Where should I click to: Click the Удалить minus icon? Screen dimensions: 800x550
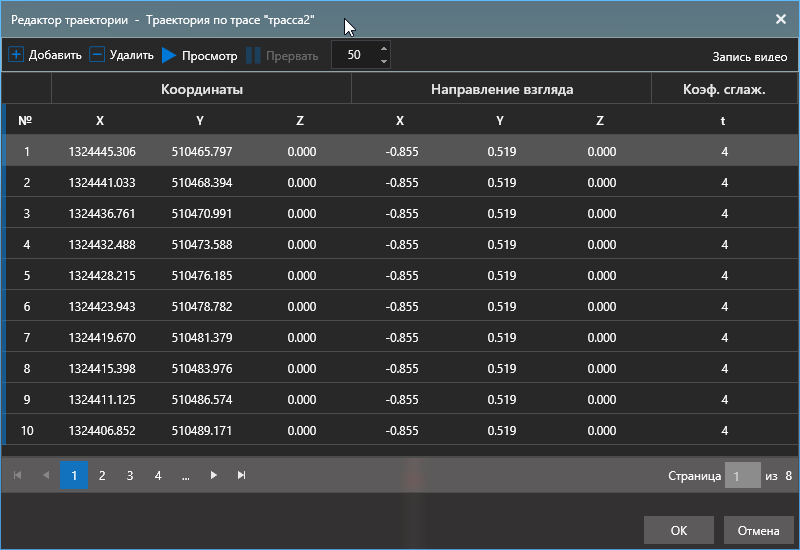(97, 55)
